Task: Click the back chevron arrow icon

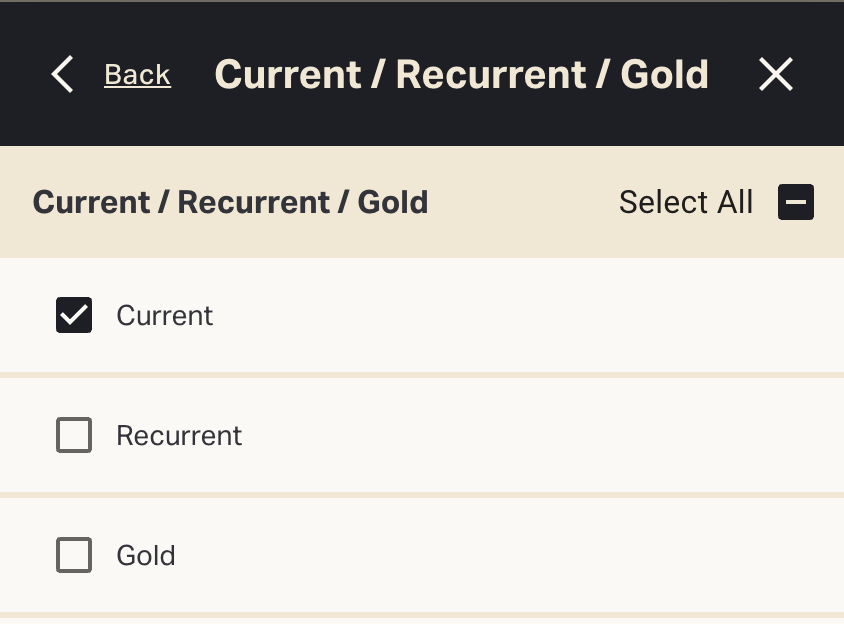Action: 62,75
